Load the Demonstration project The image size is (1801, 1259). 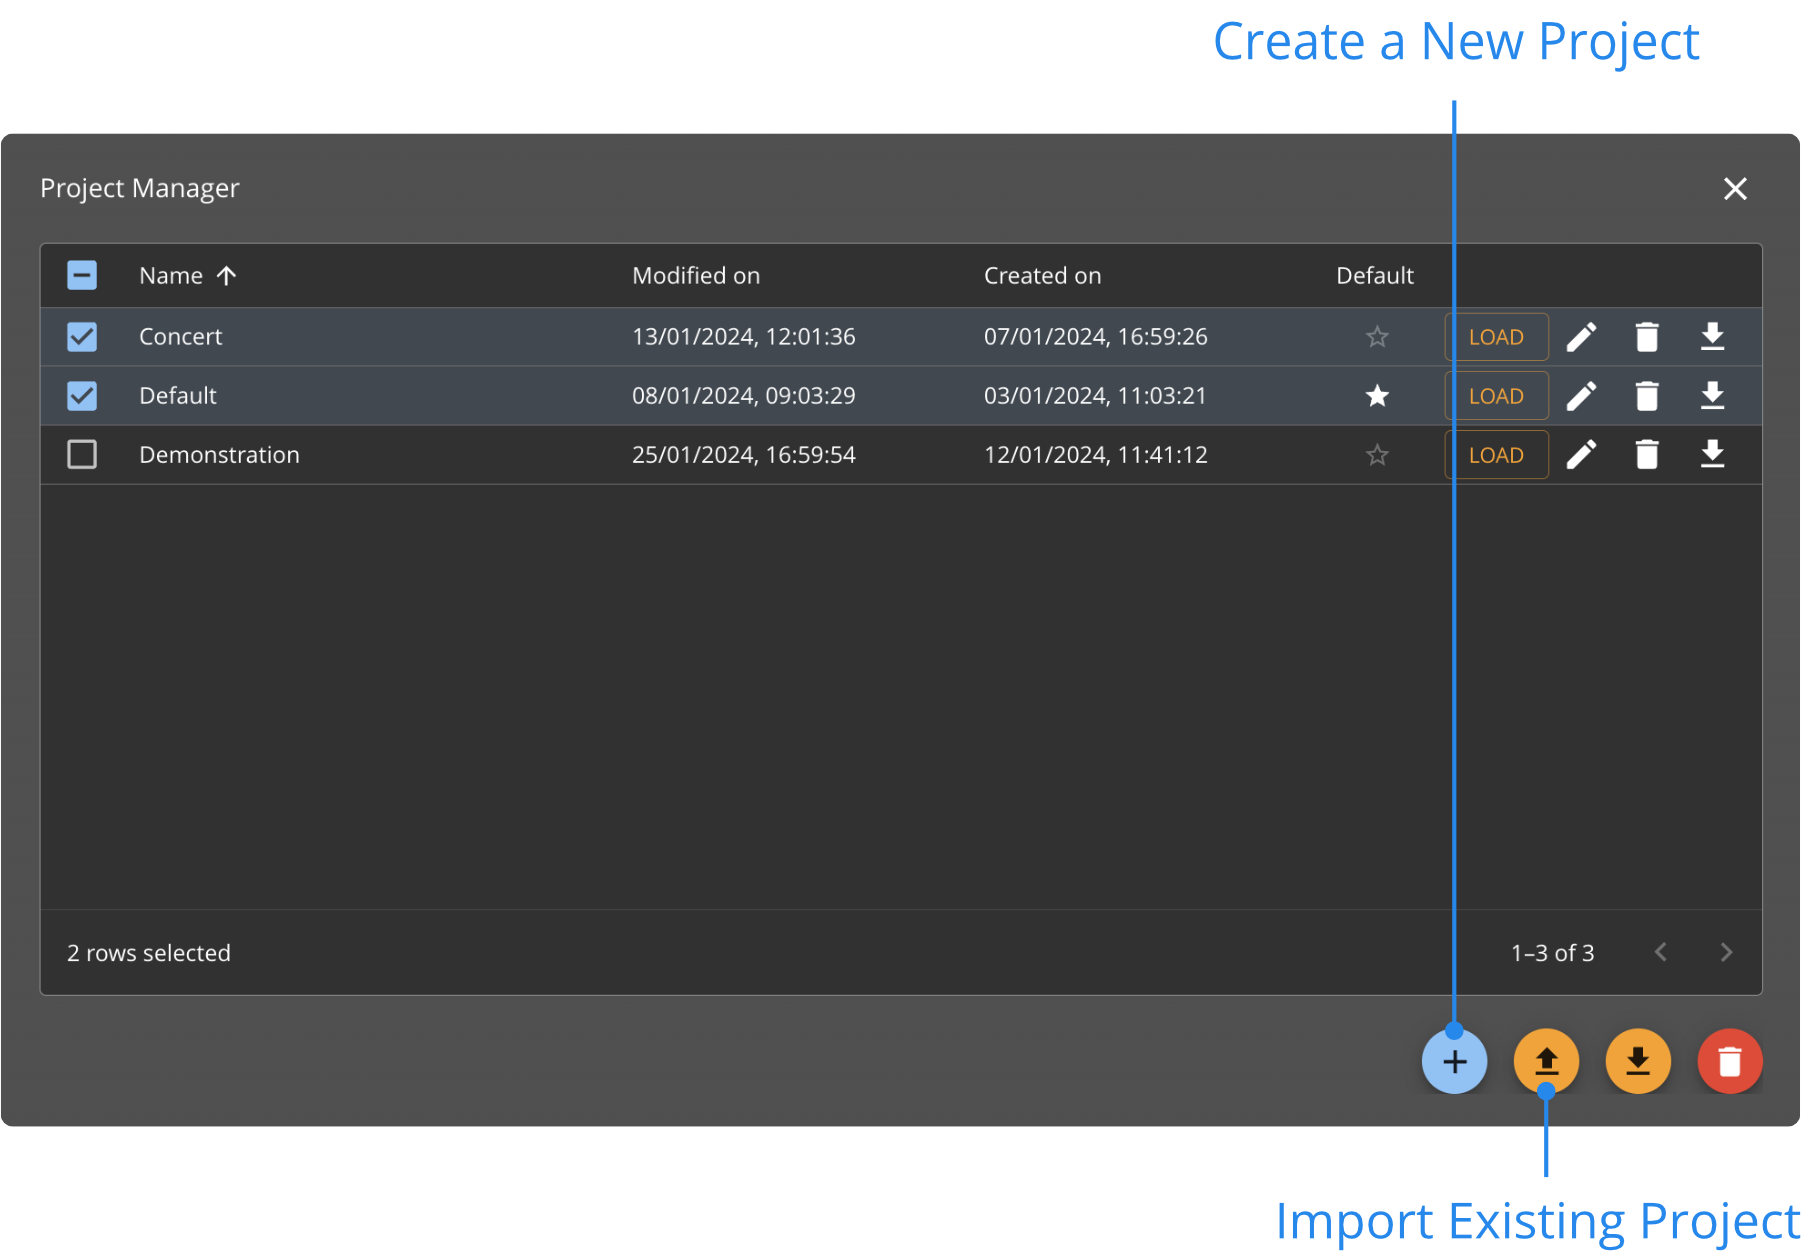click(1496, 455)
